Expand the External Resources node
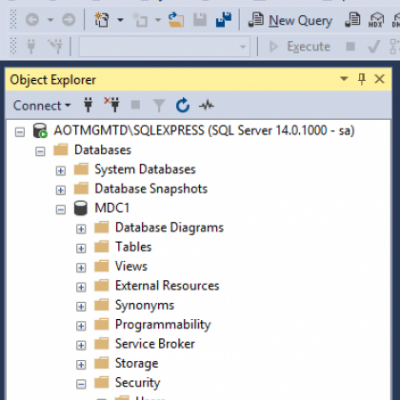Image resolution: width=400 pixels, height=400 pixels. pyautogui.click(x=81, y=287)
